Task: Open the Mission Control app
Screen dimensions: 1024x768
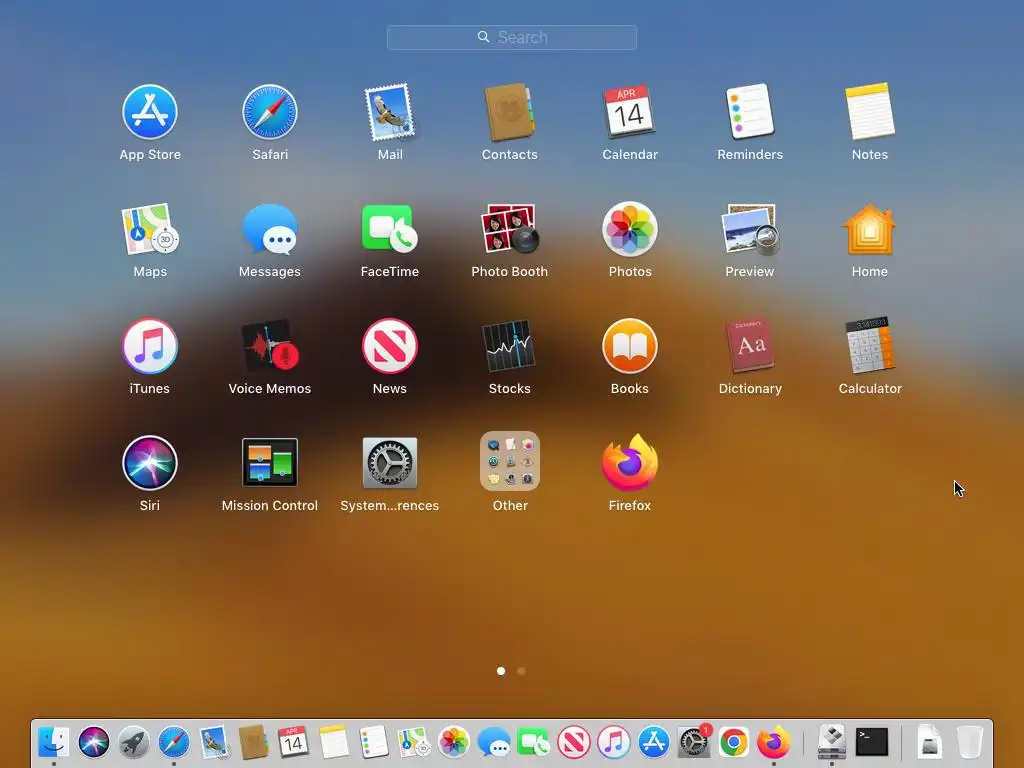Action: click(270, 463)
